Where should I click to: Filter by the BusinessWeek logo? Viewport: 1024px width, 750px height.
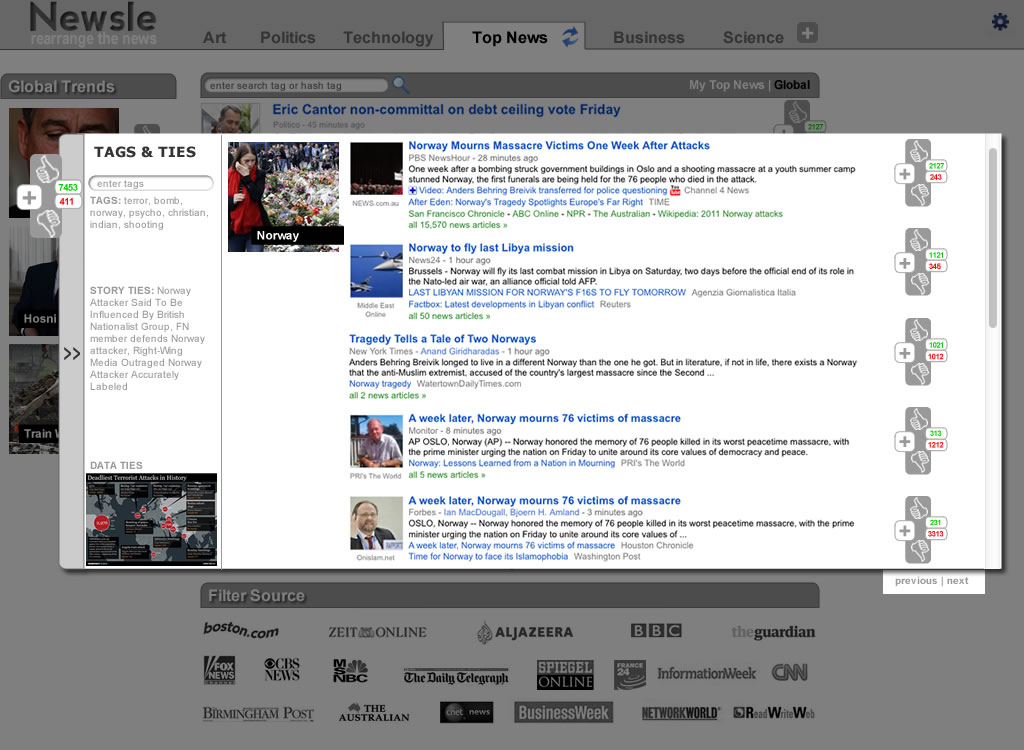563,713
